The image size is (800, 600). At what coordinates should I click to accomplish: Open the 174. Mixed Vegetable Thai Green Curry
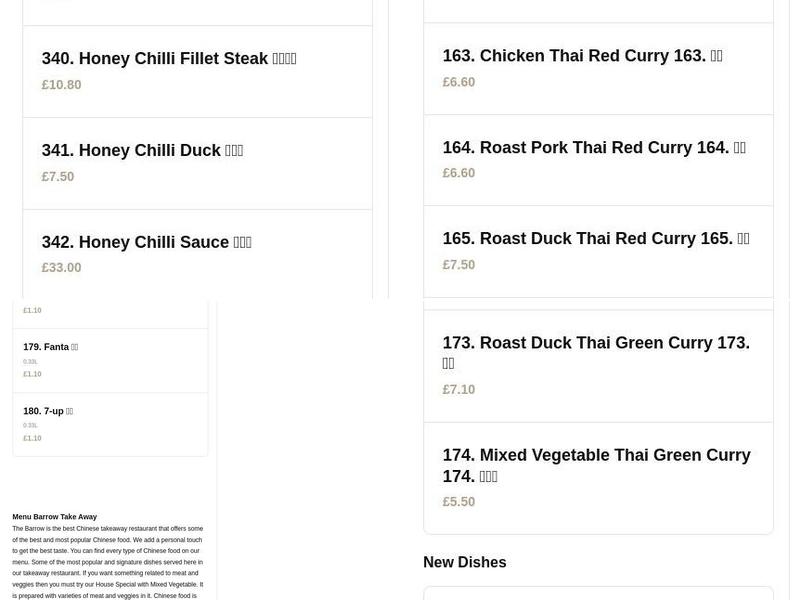click(596, 465)
